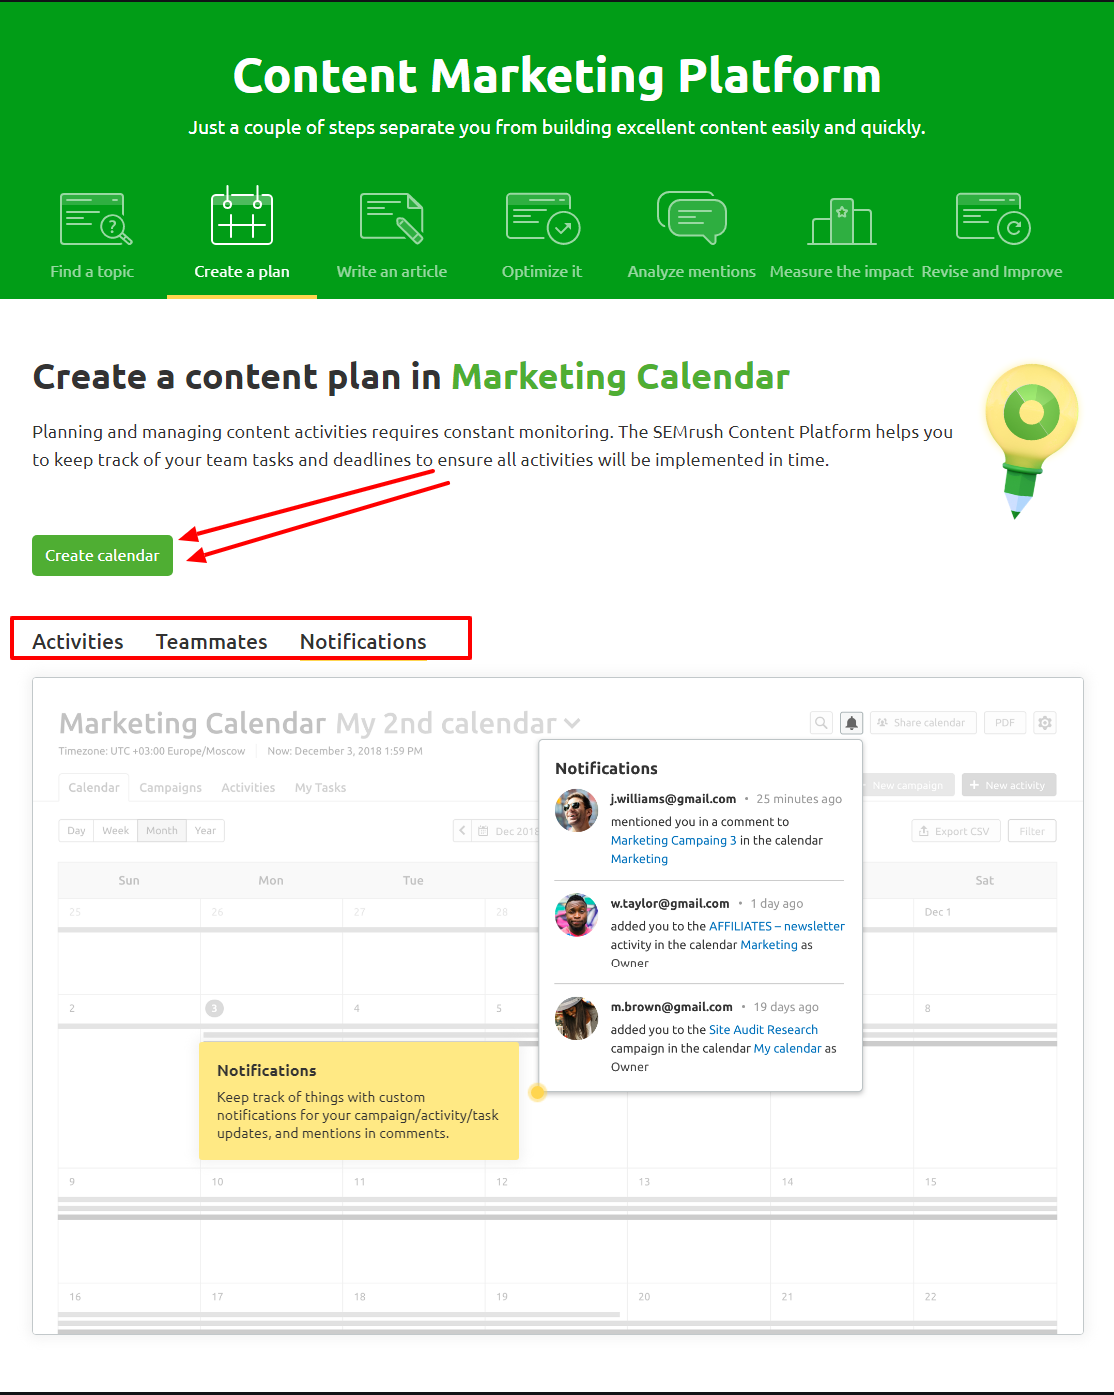Viewport: 1114px width, 1395px height.
Task: Click the previous month arrow
Action: (462, 831)
